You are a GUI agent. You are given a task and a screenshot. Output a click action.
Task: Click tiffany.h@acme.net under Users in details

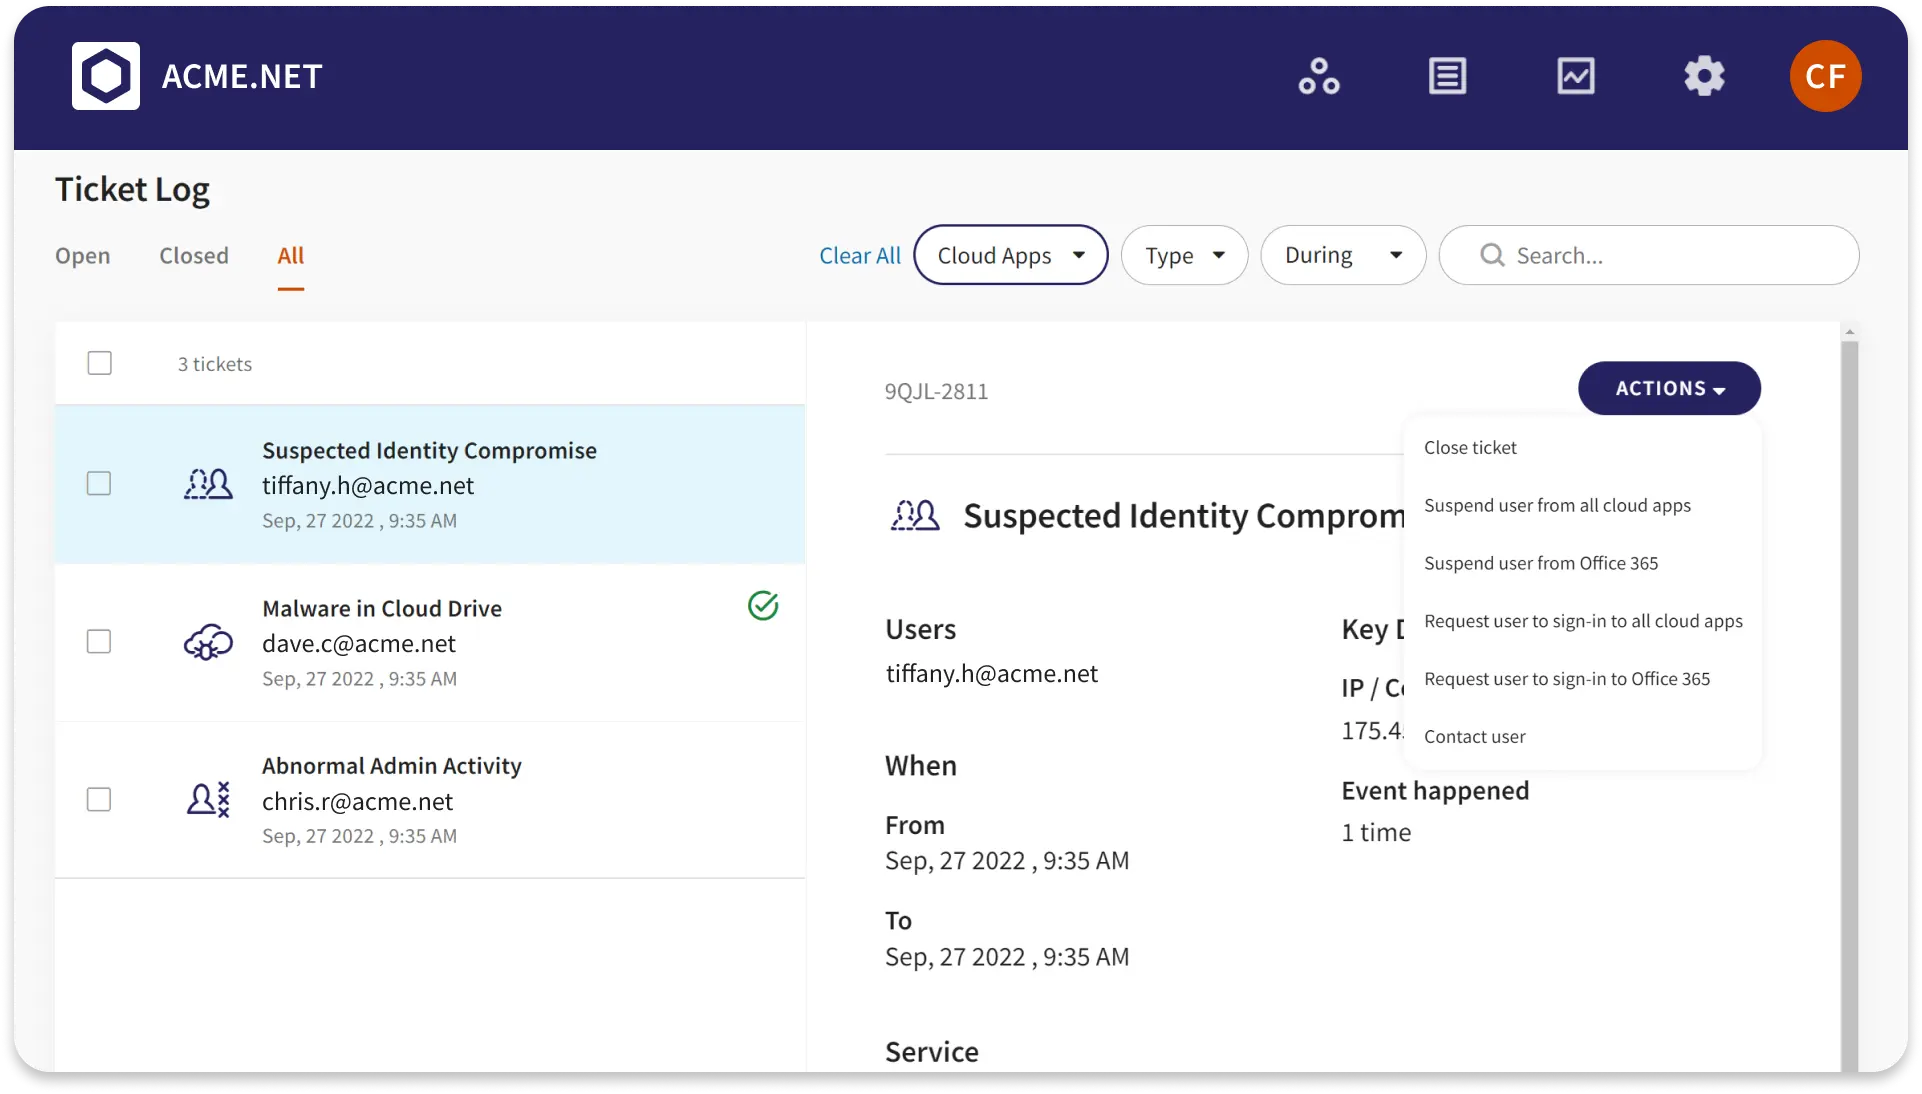[x=992, y=673]
